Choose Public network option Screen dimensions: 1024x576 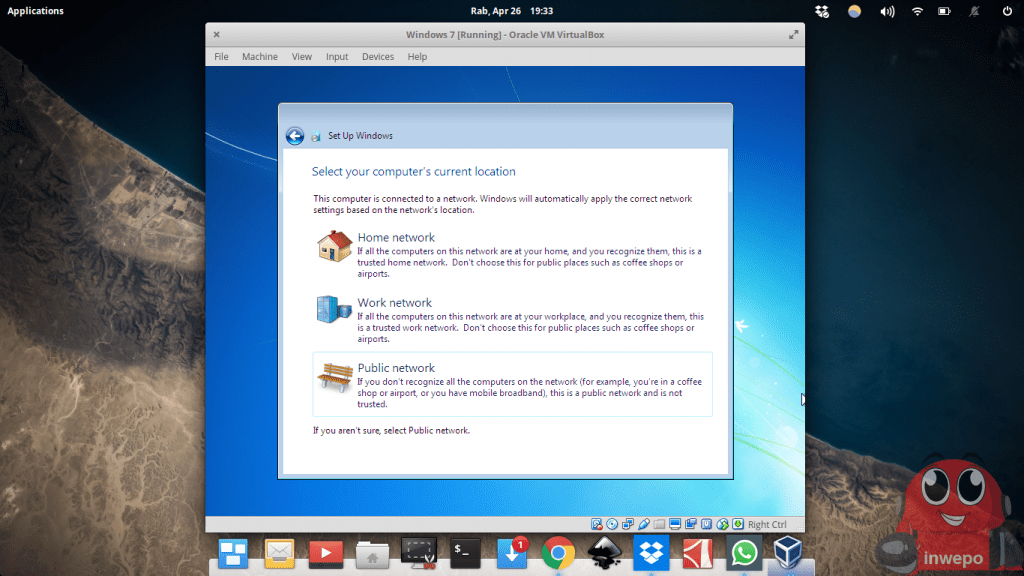(396, 368)
